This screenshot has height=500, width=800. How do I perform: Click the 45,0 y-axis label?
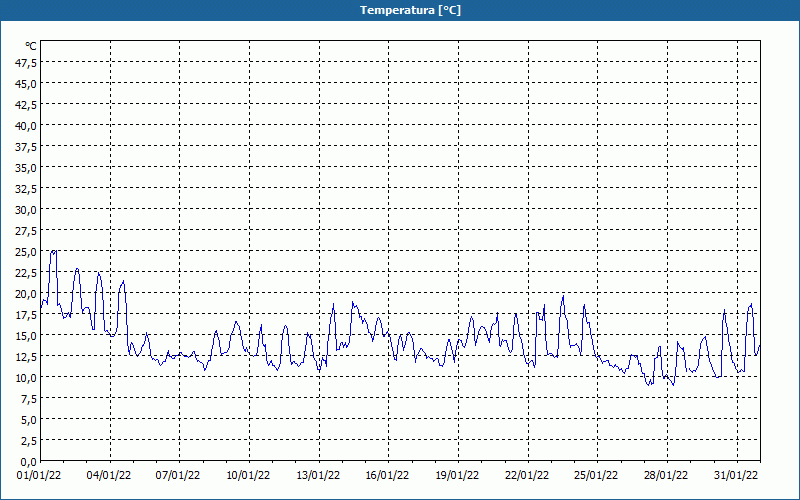pos(27,83)
